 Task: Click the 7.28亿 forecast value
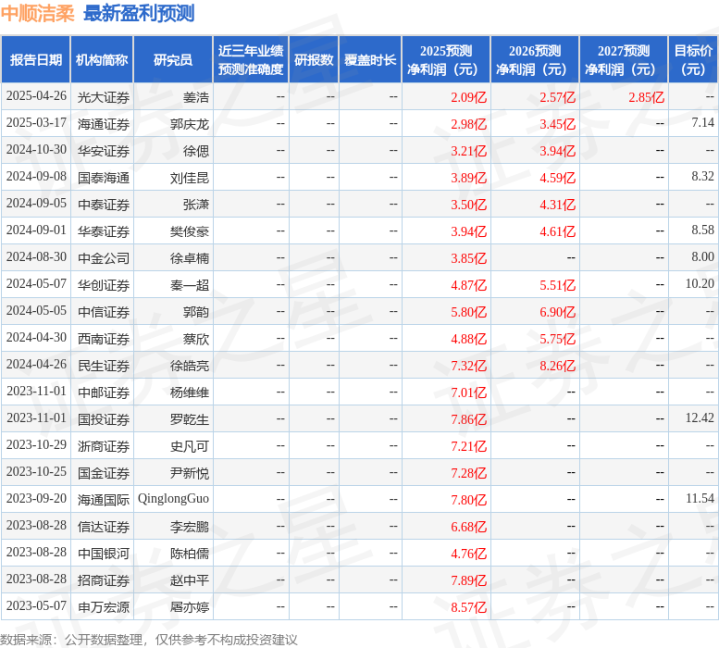(469, 473)
